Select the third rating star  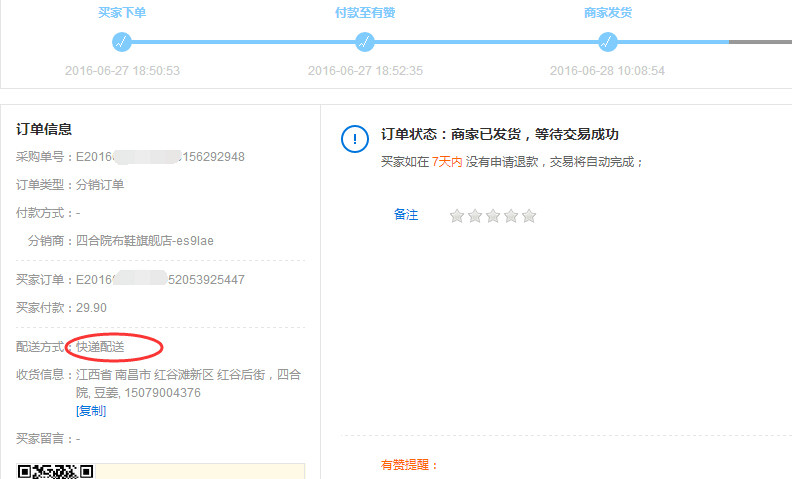493,216
